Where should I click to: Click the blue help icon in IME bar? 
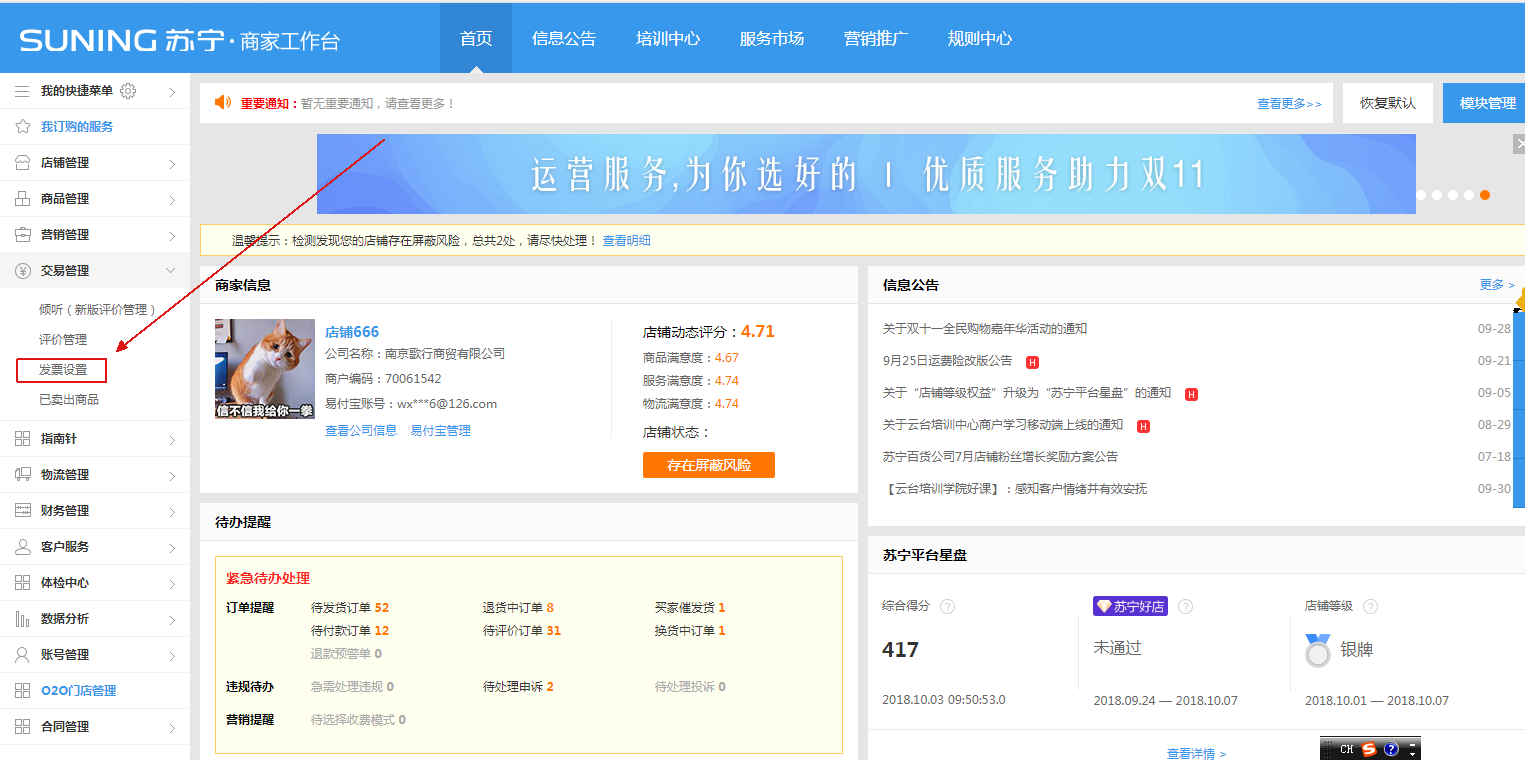click(x=1391, y=749)
